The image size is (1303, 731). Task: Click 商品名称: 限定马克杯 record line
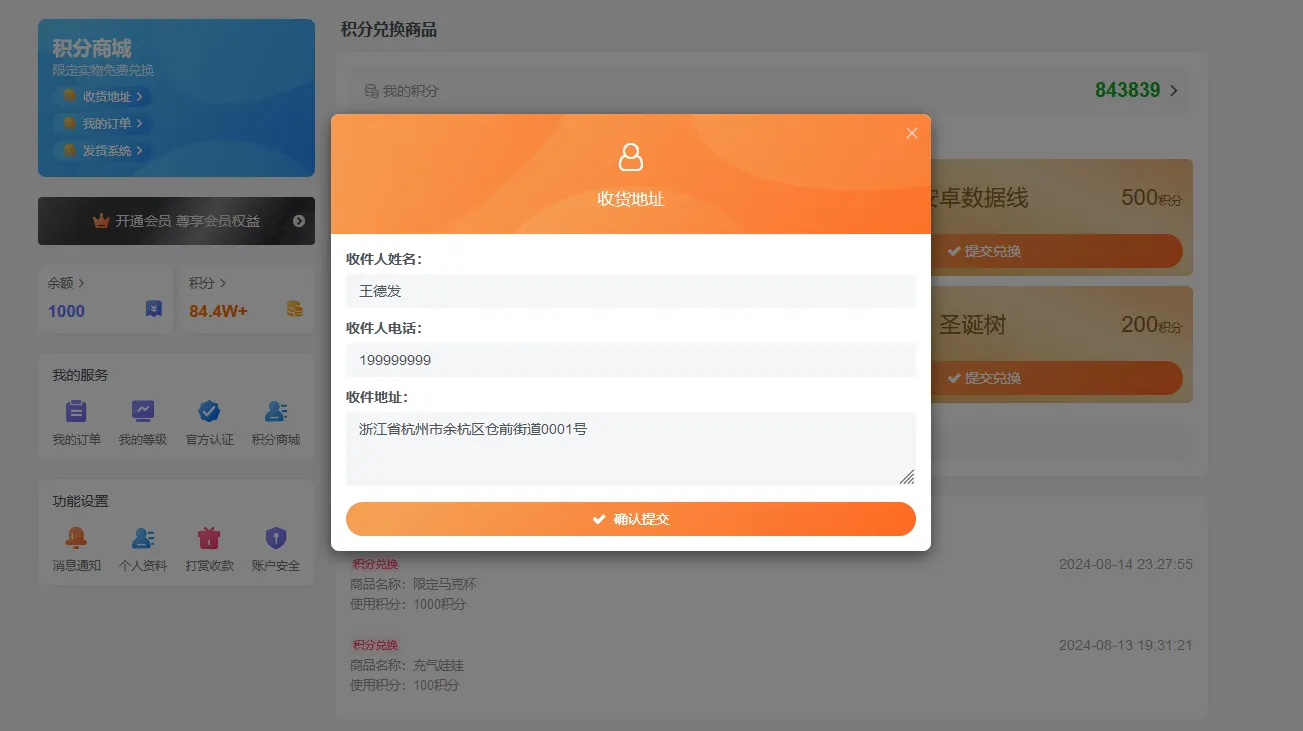tap(413, 584)
